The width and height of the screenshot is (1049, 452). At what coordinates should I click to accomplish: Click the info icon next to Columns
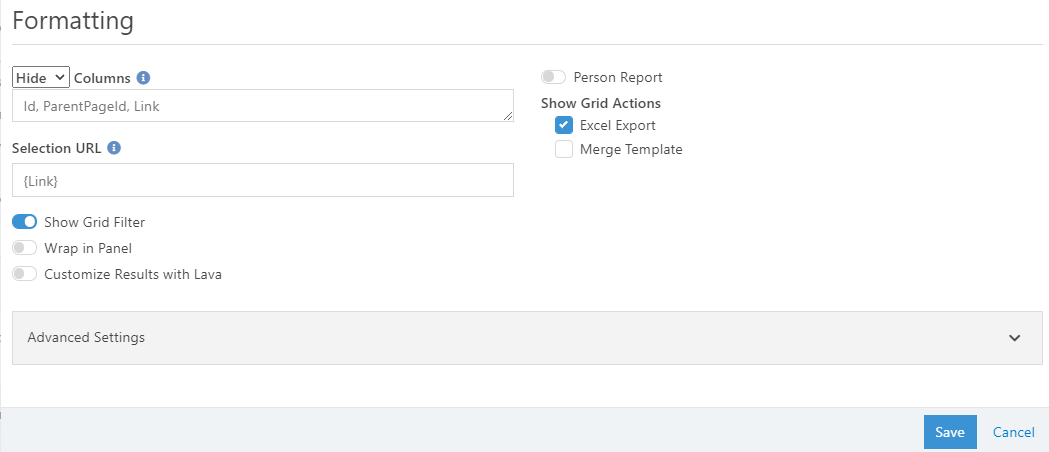click(x=143, y=78)
